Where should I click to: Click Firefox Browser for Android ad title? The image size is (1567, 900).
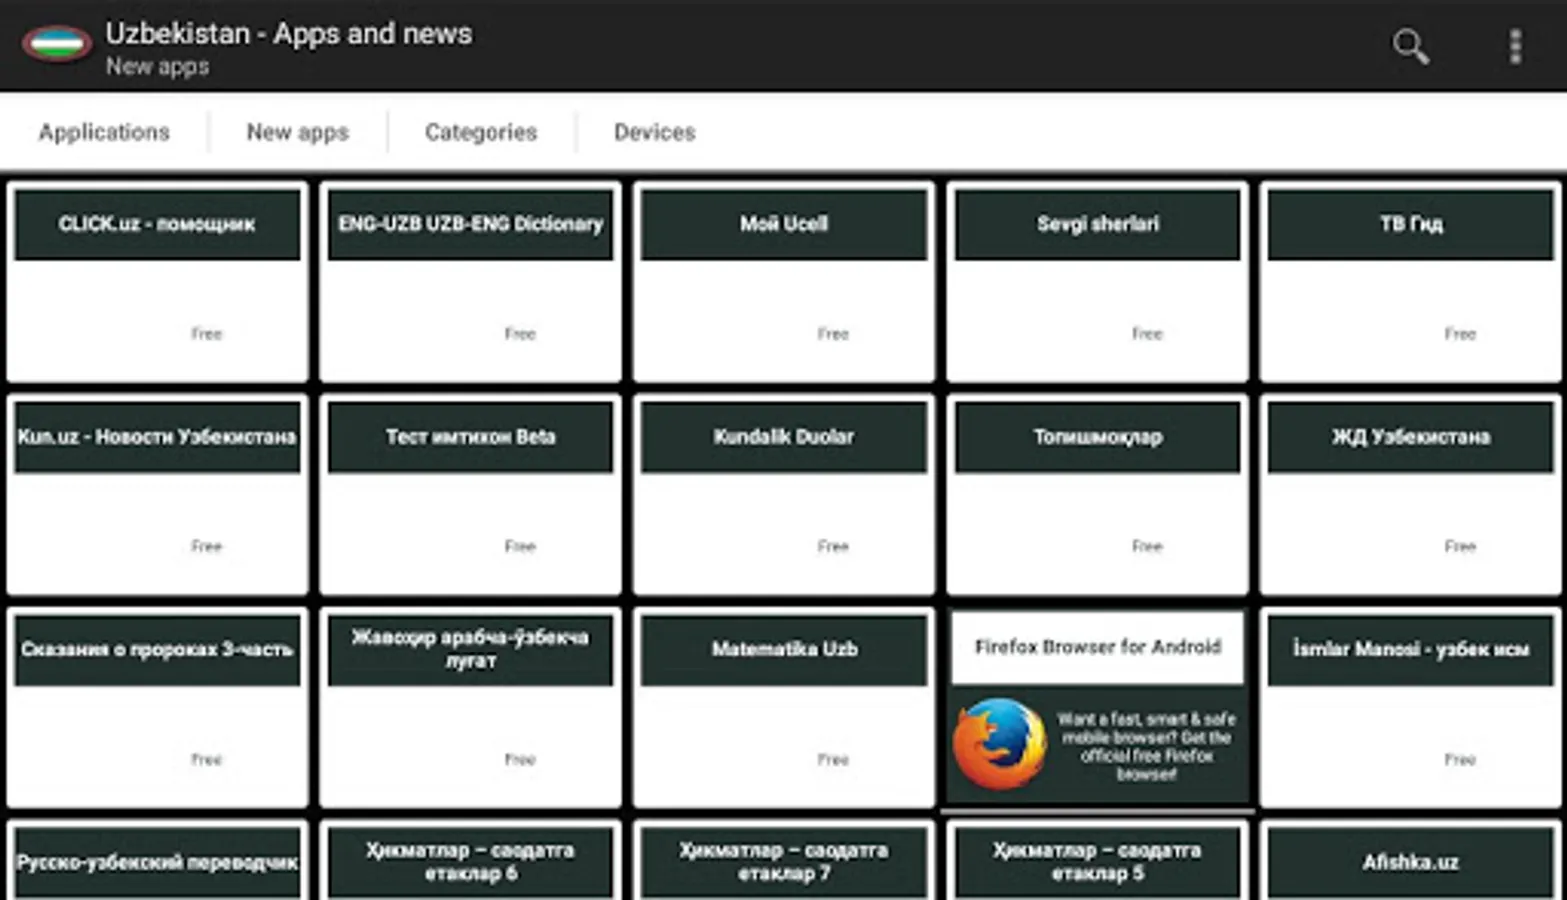(x=1097, y=647)
